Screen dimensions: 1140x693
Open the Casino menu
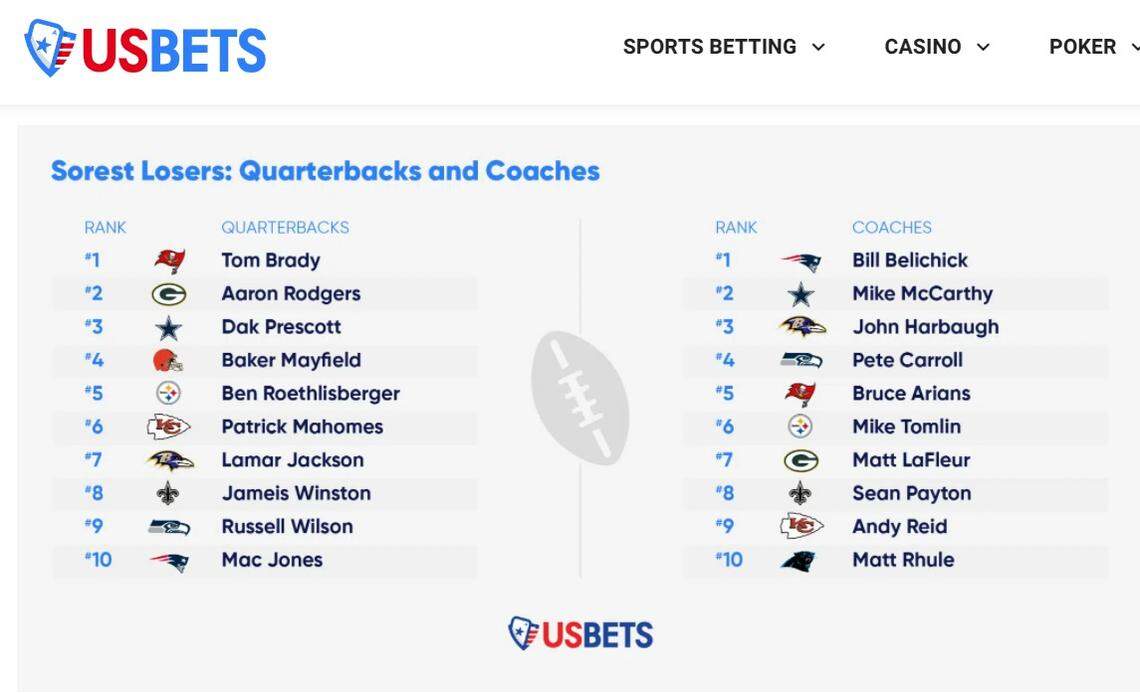[921, 46]
